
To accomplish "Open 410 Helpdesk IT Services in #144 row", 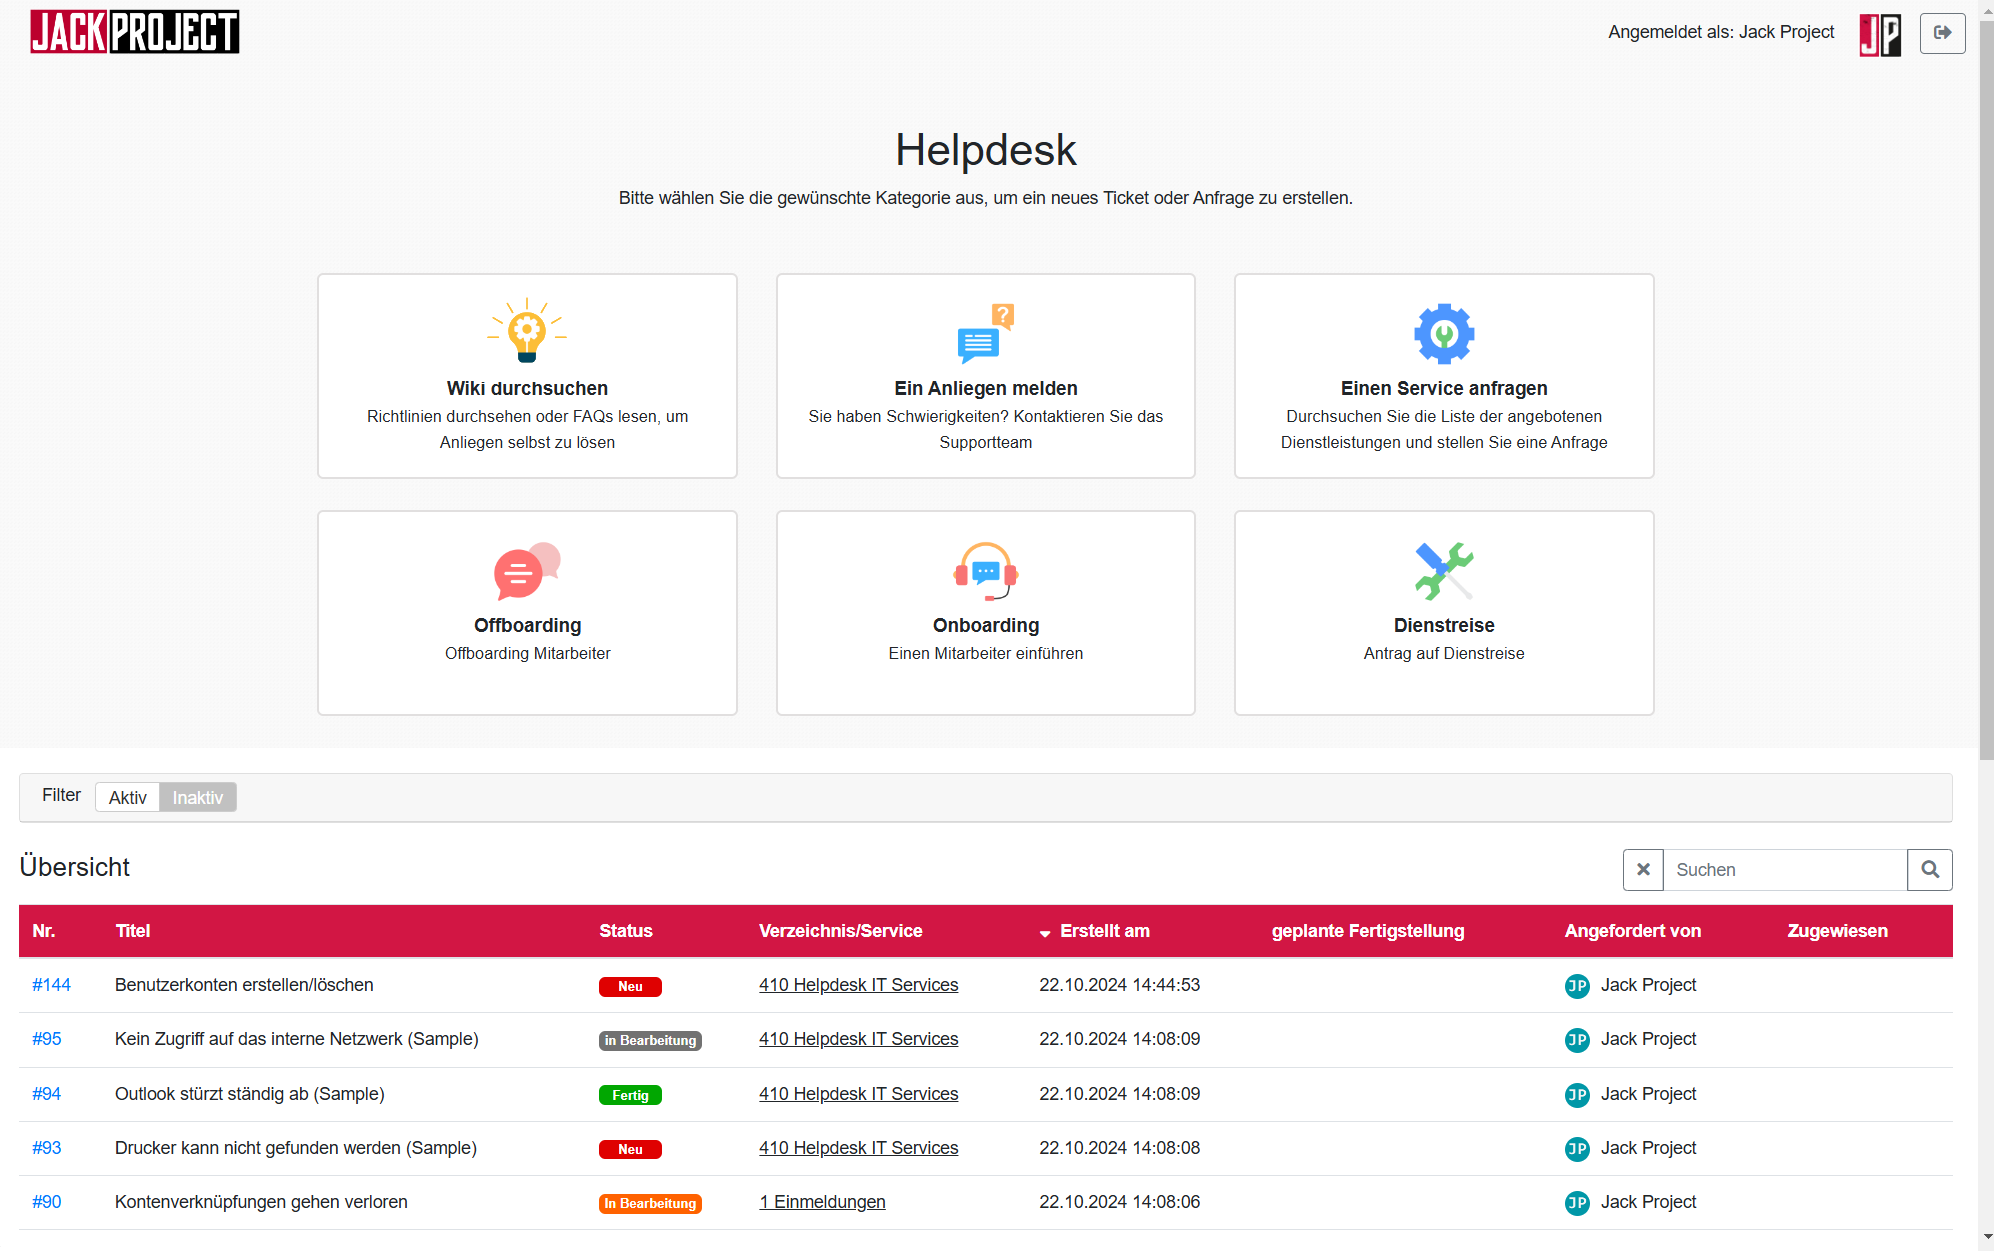I will (858, 985).
